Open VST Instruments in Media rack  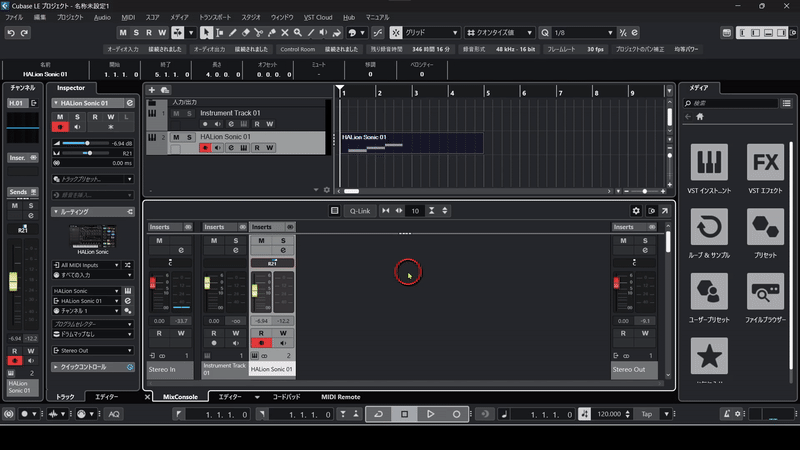pos(709,162)
